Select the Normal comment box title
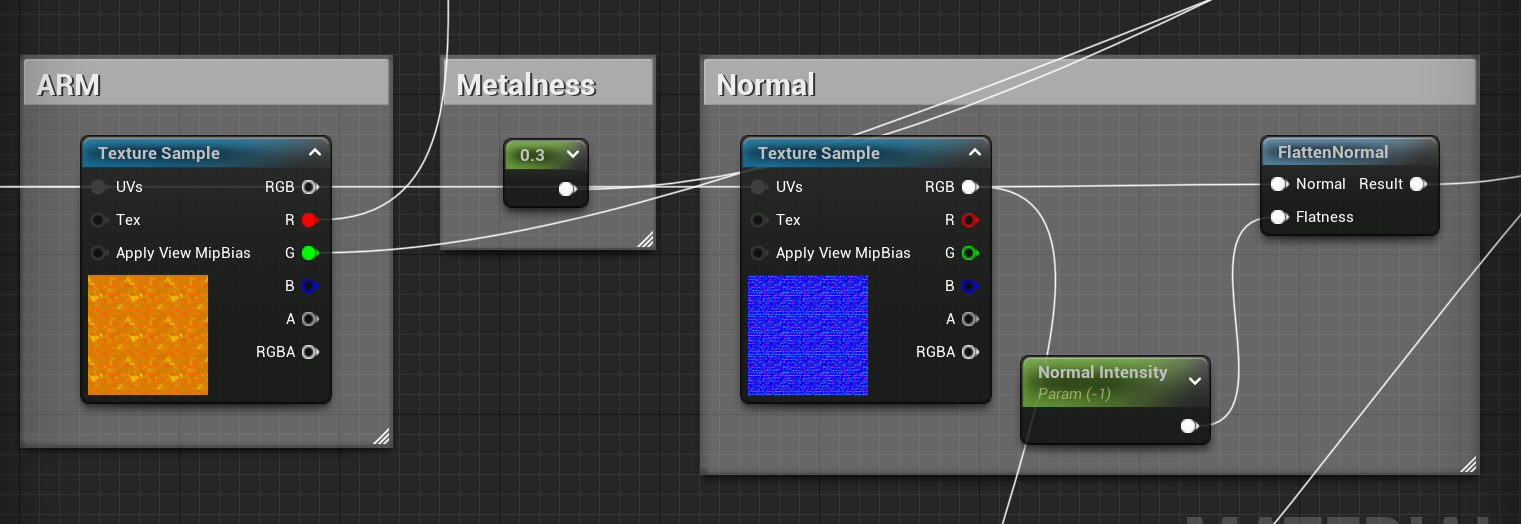1521x524 pixels. (x=766, y=86)
